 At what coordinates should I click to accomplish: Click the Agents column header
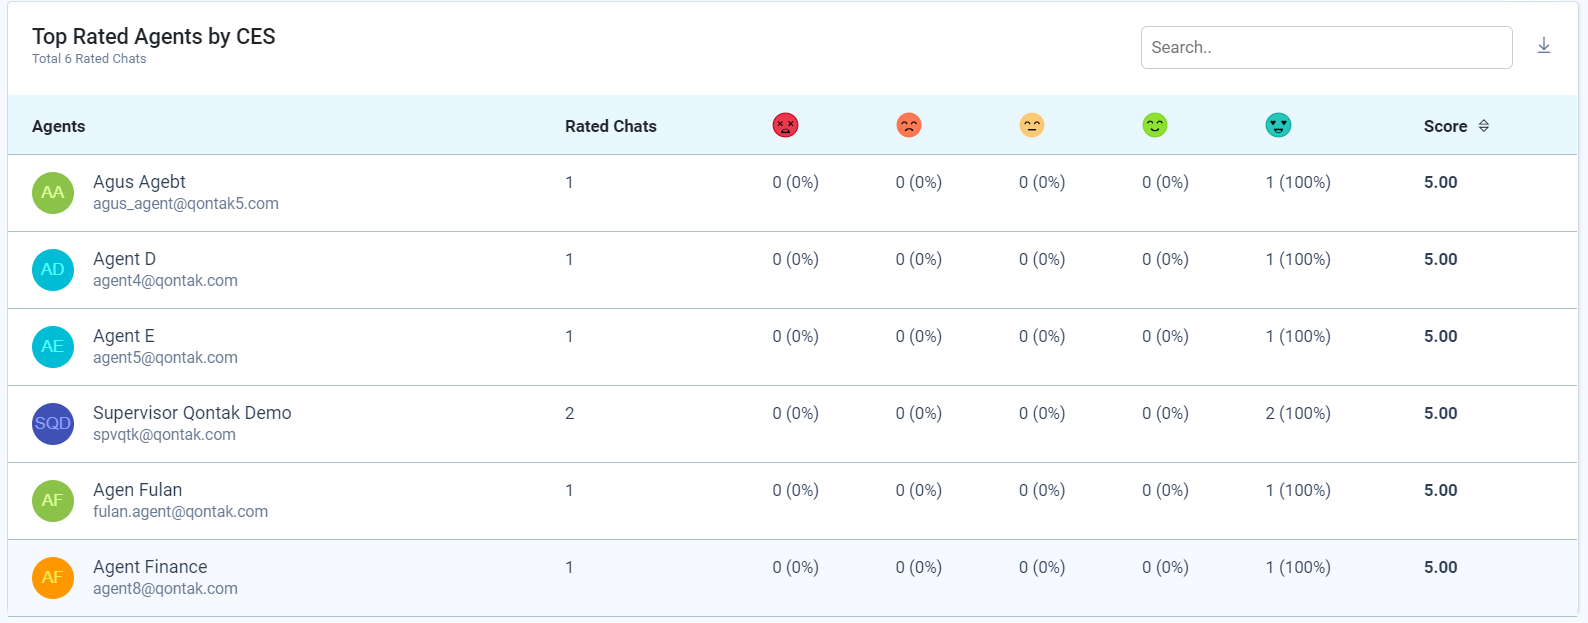point(58,126)
